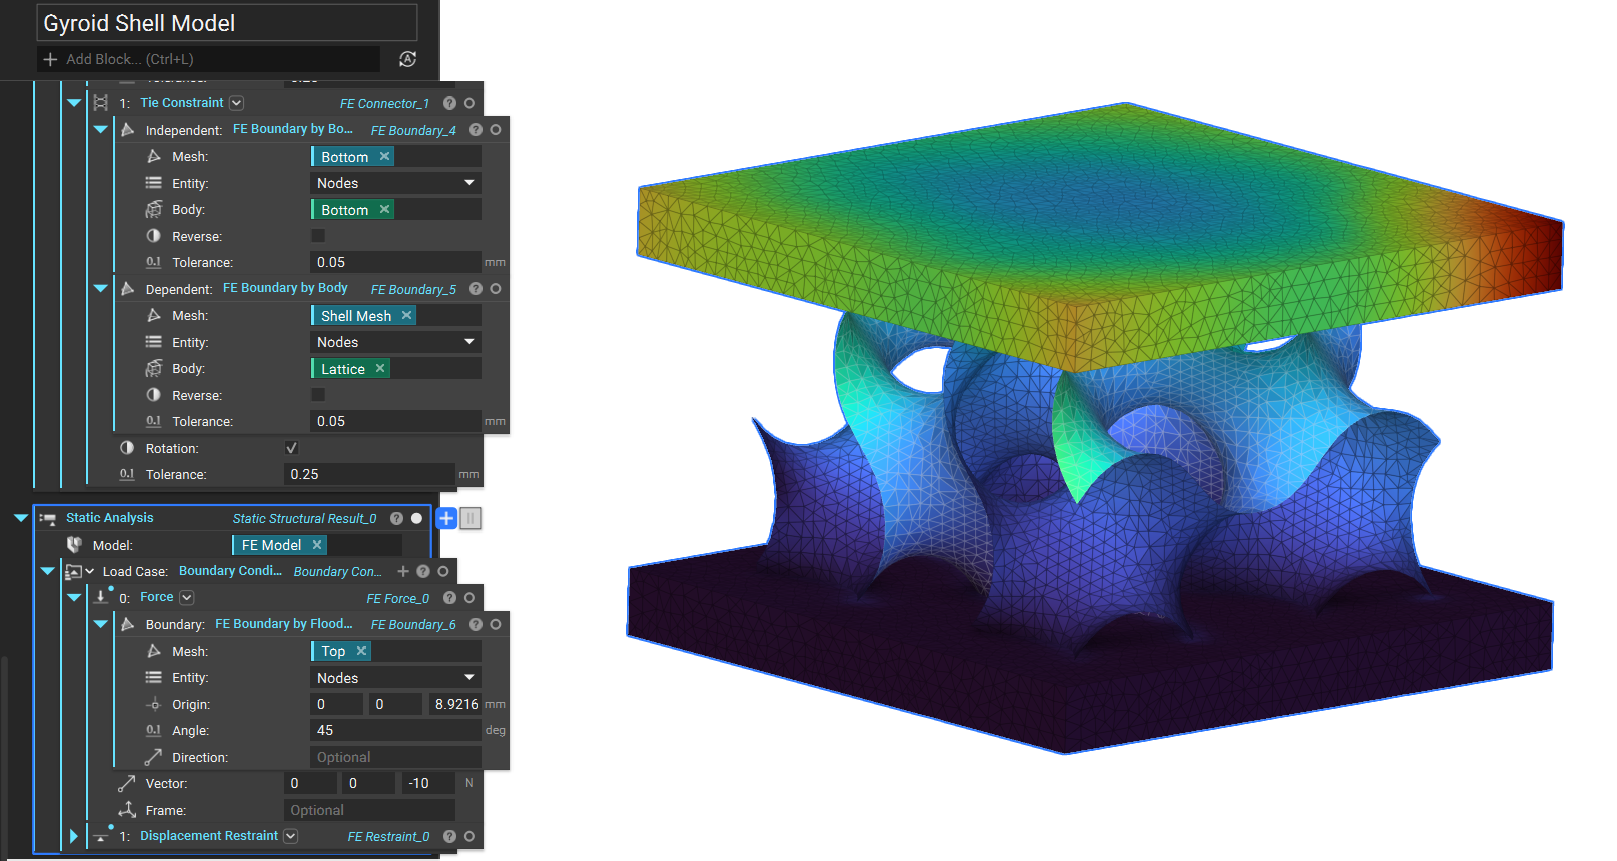
Task: Remove the Lattice chip from Body field
Action: tap(380, 368)
